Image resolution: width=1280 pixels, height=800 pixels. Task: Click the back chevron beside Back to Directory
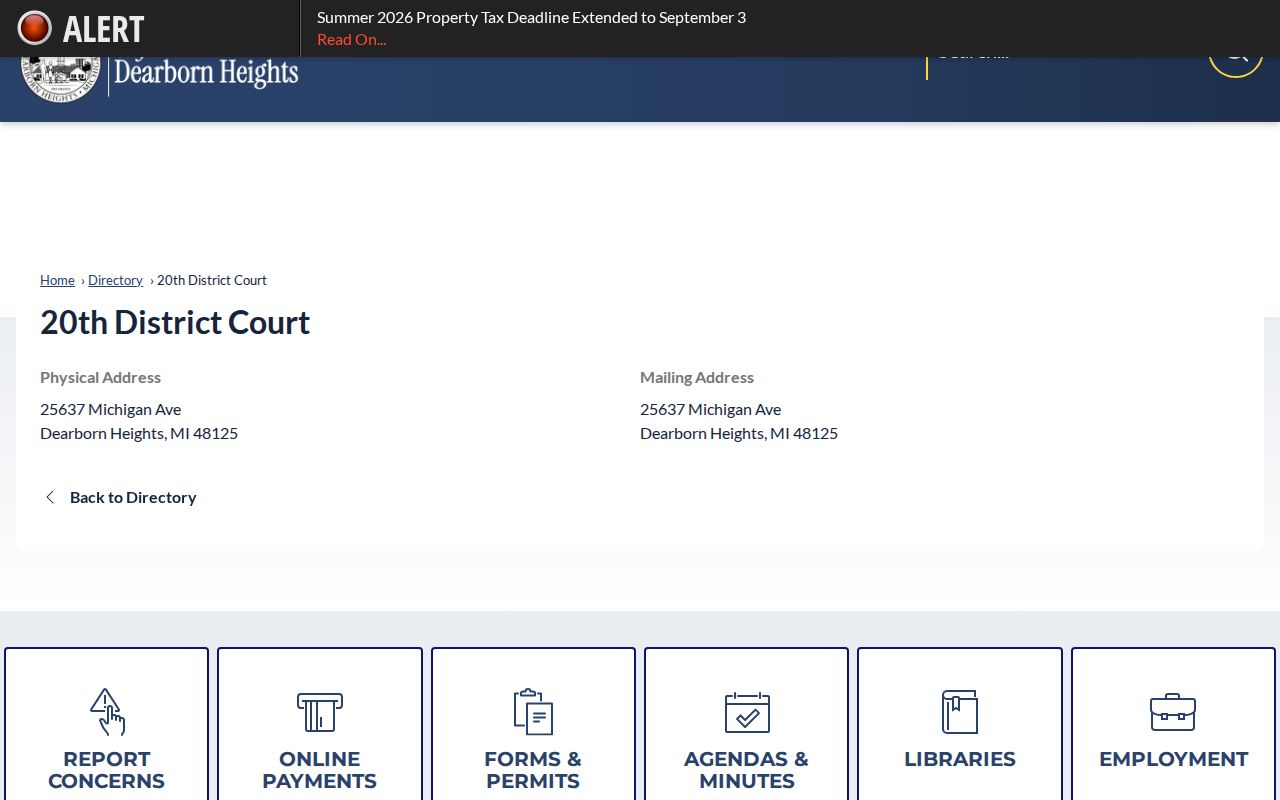tap(50, 497)
